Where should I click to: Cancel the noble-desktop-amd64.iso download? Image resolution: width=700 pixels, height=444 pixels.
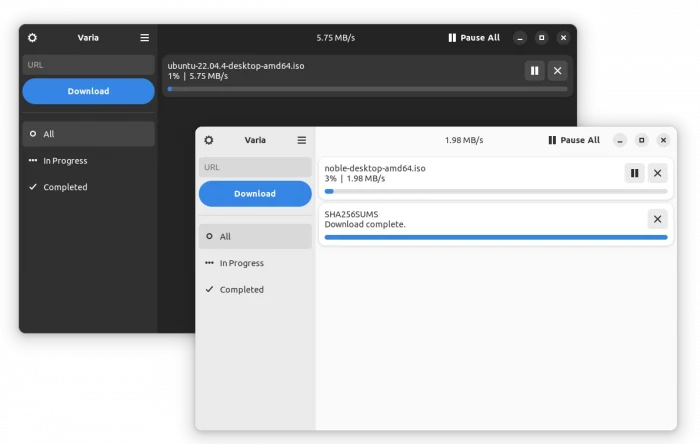point(657,173)
